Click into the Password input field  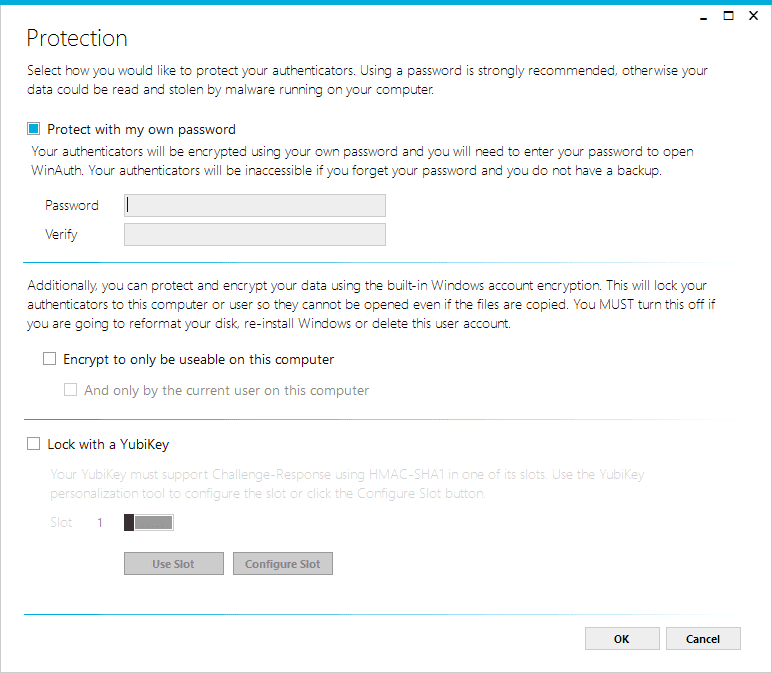[255, 205]
